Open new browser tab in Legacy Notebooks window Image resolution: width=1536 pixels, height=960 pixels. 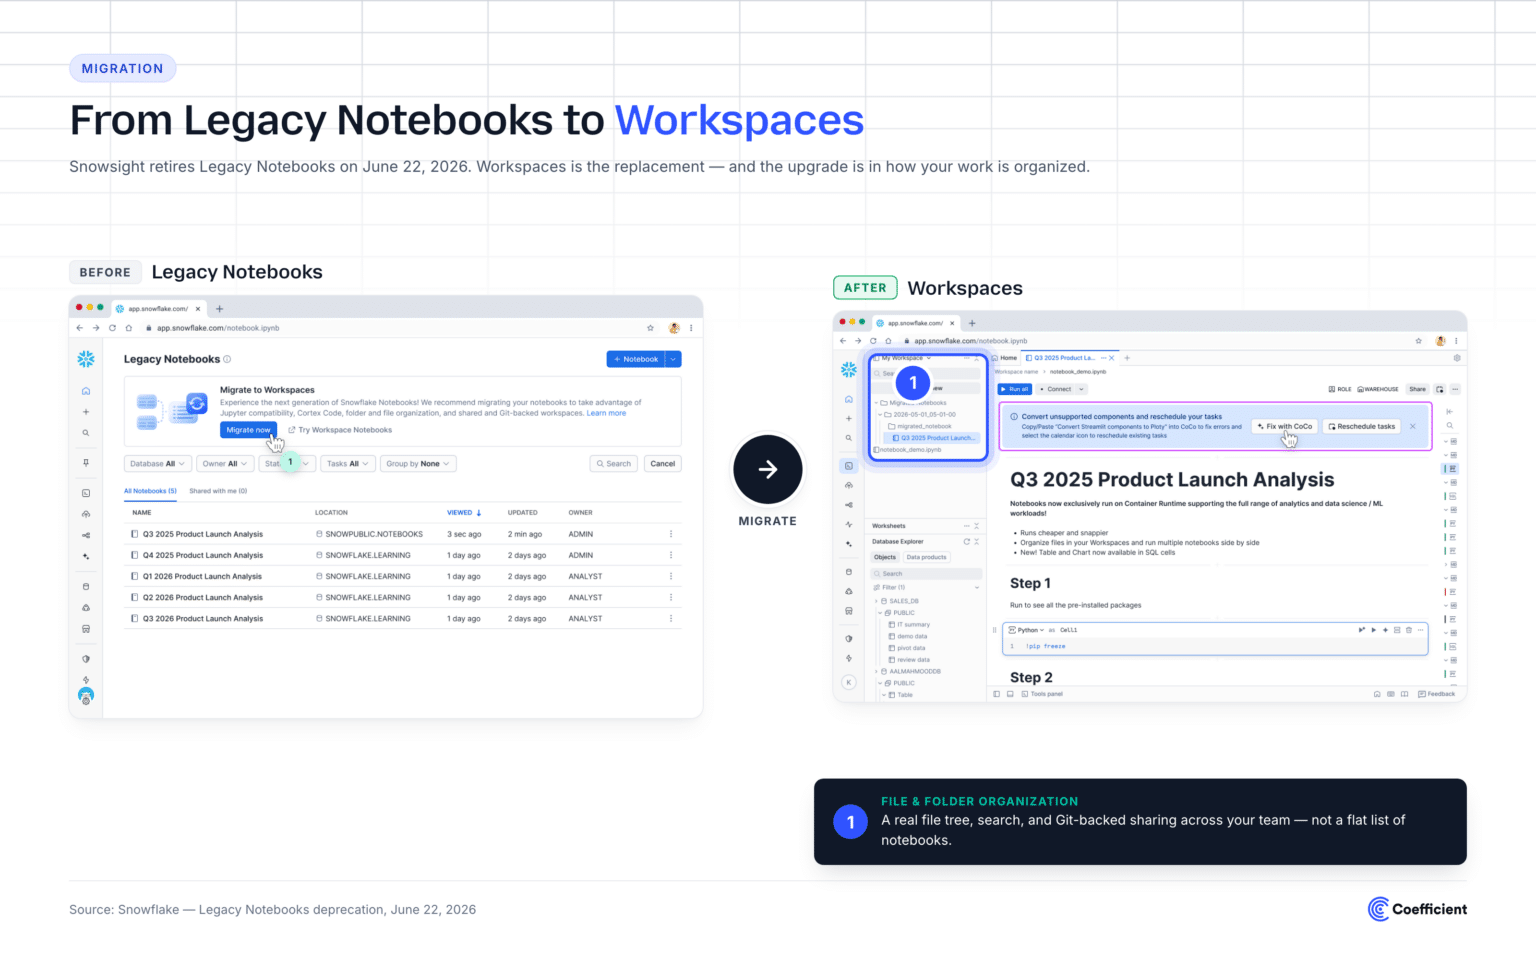pos(220,309)
